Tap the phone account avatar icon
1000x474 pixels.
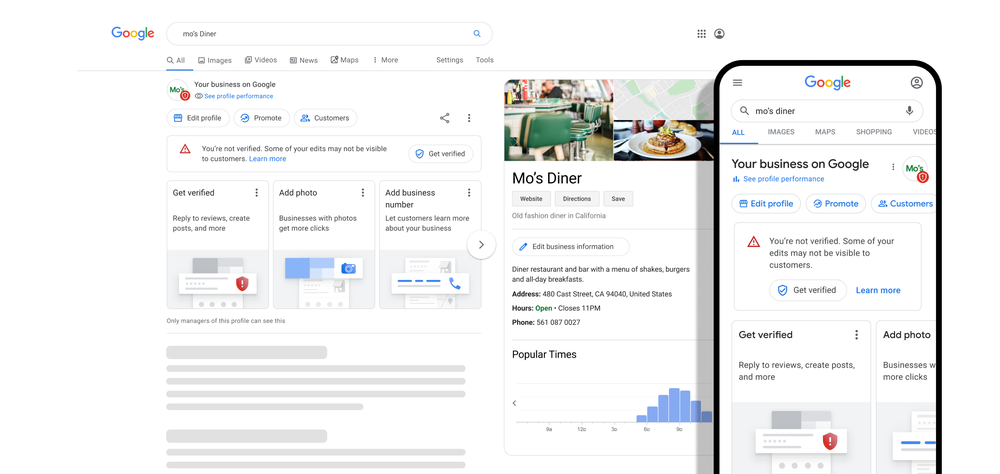[x=916, y=82]
